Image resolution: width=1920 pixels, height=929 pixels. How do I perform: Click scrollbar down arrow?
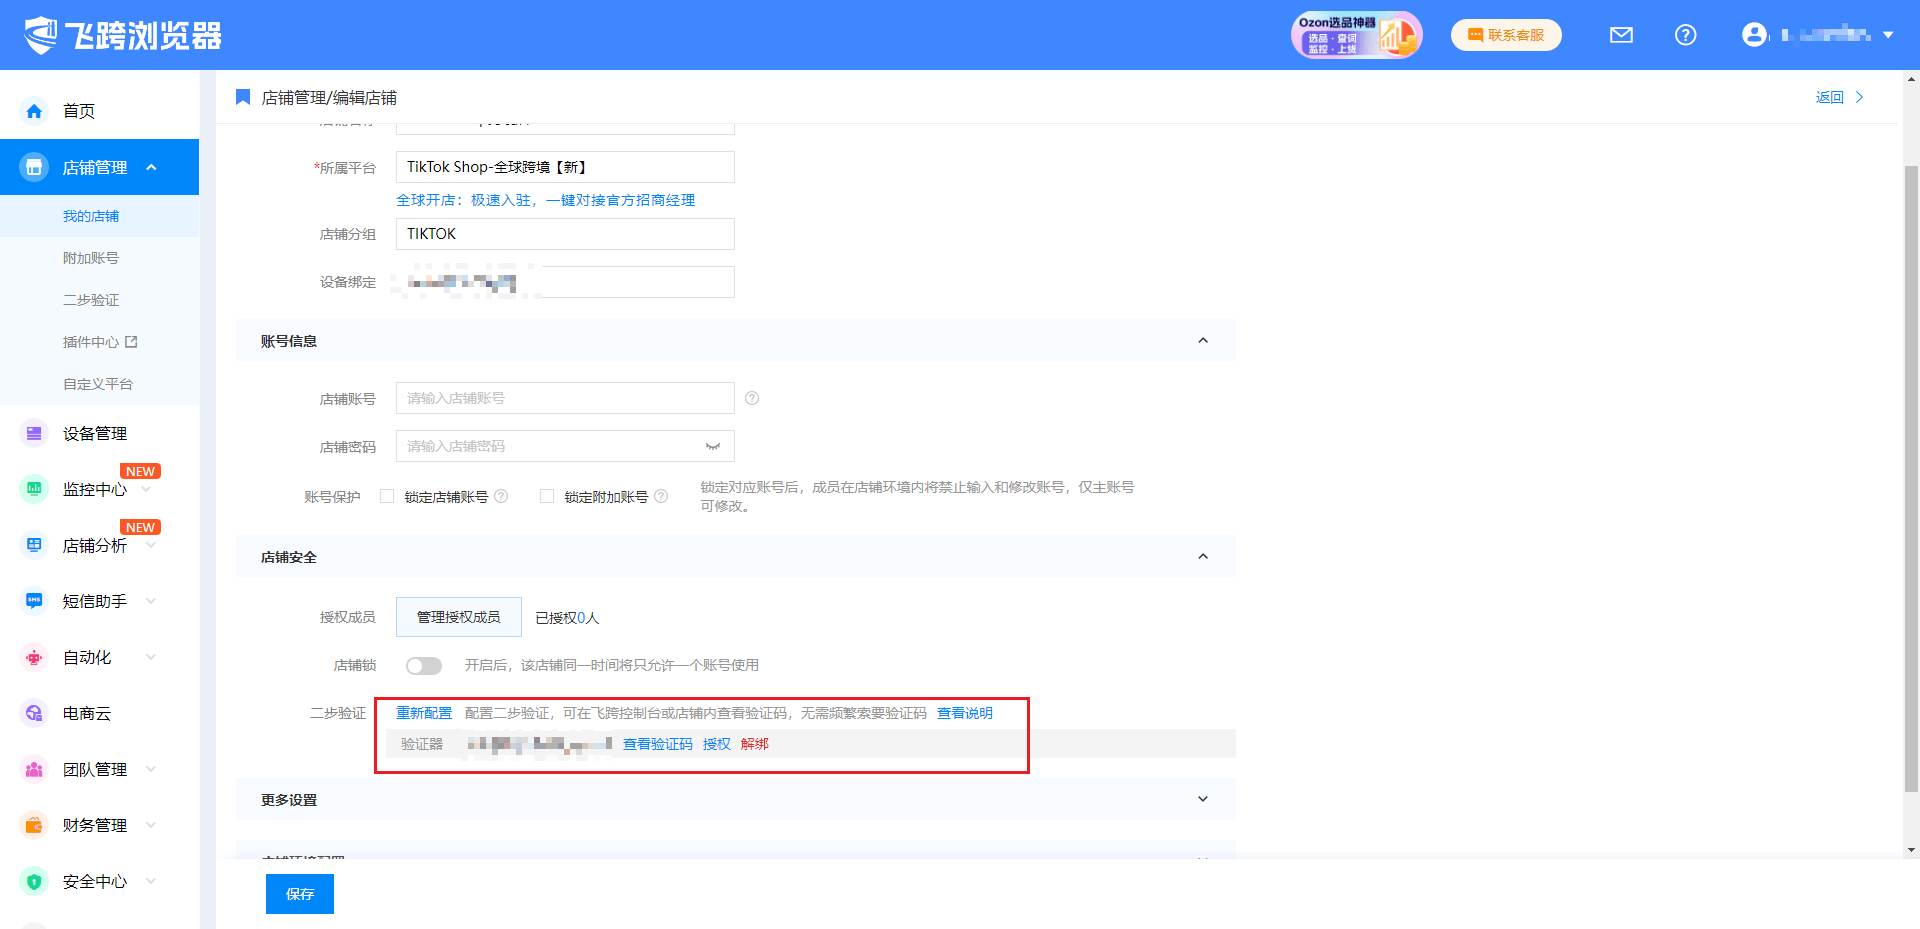coord(1911,850)
